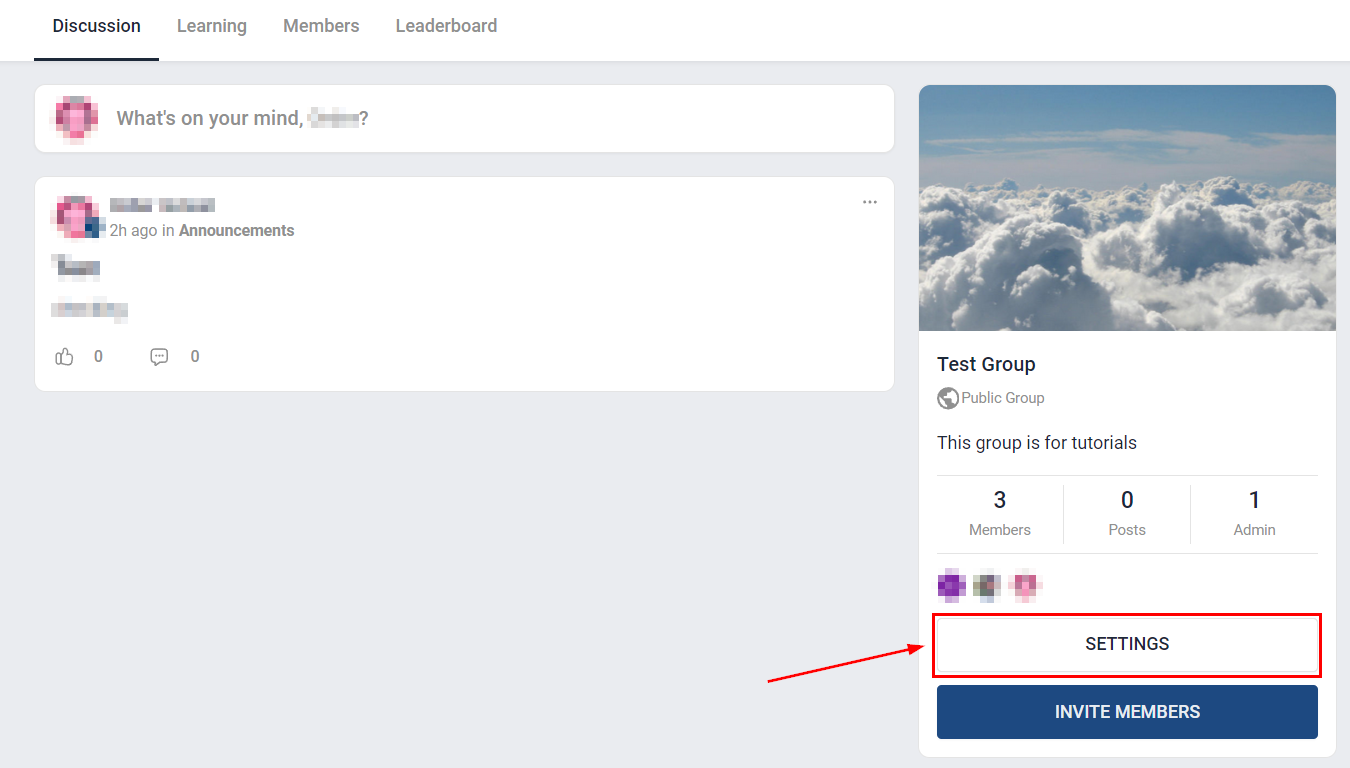
Task: Switch to the Discussion tab
Action: pyautogui.click(x=96, y=26)
